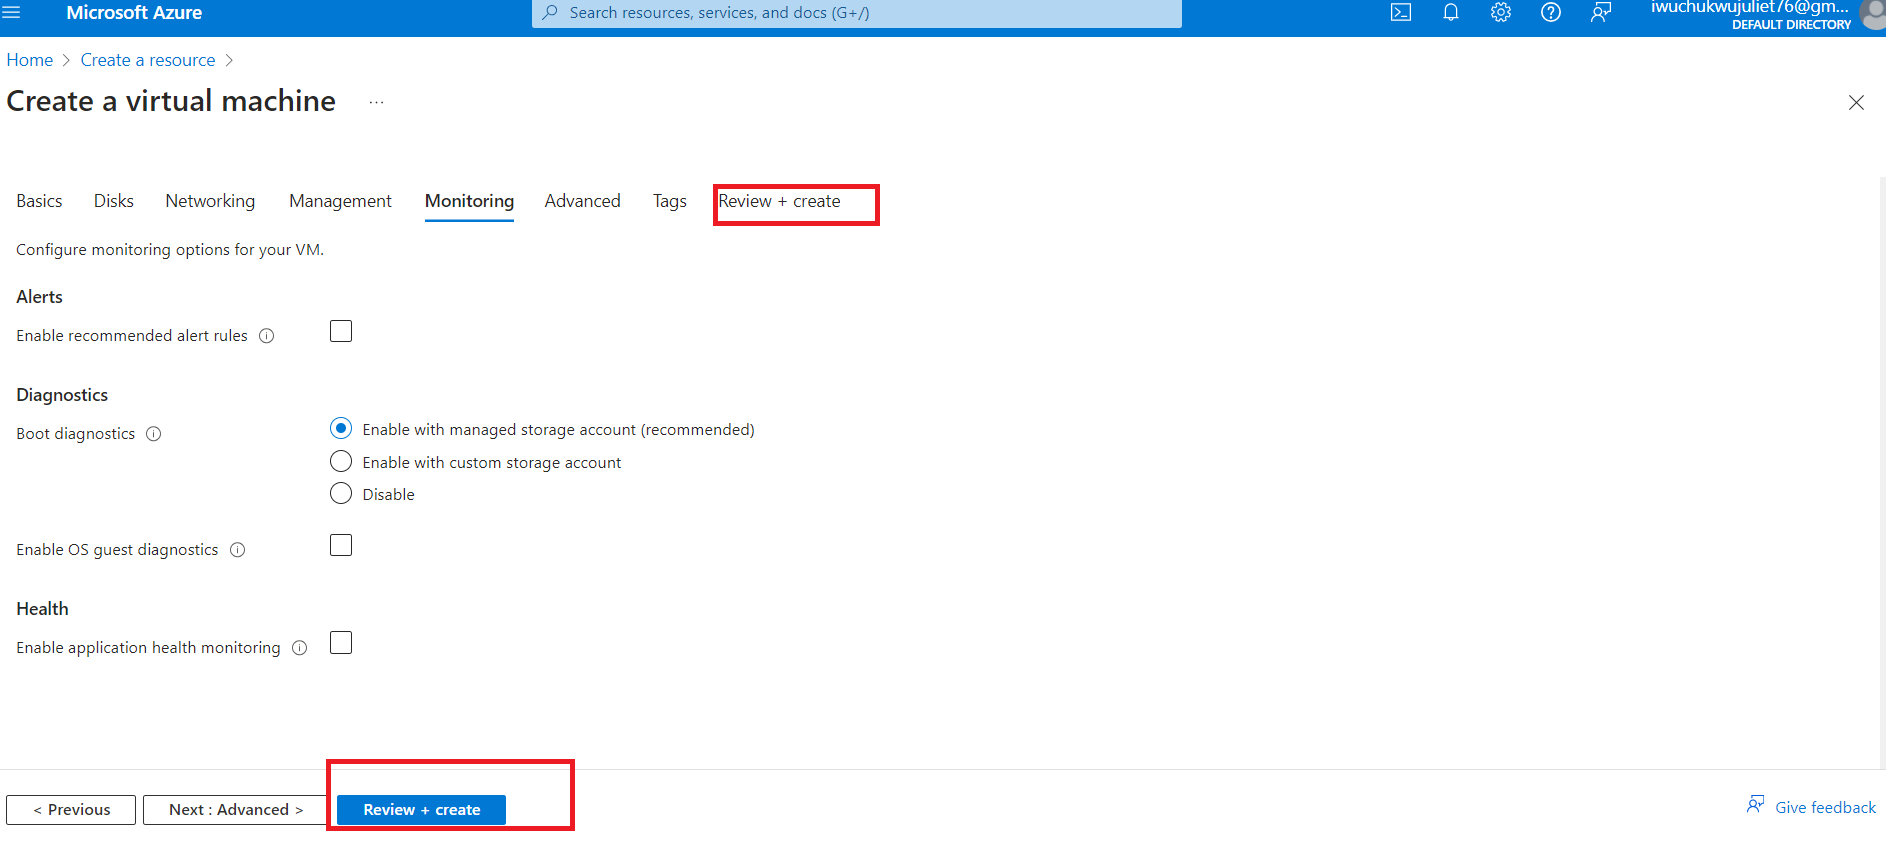Click the top bar feedback icon
This screenshot has height=844, width=1886.
tap(1601, 12)
